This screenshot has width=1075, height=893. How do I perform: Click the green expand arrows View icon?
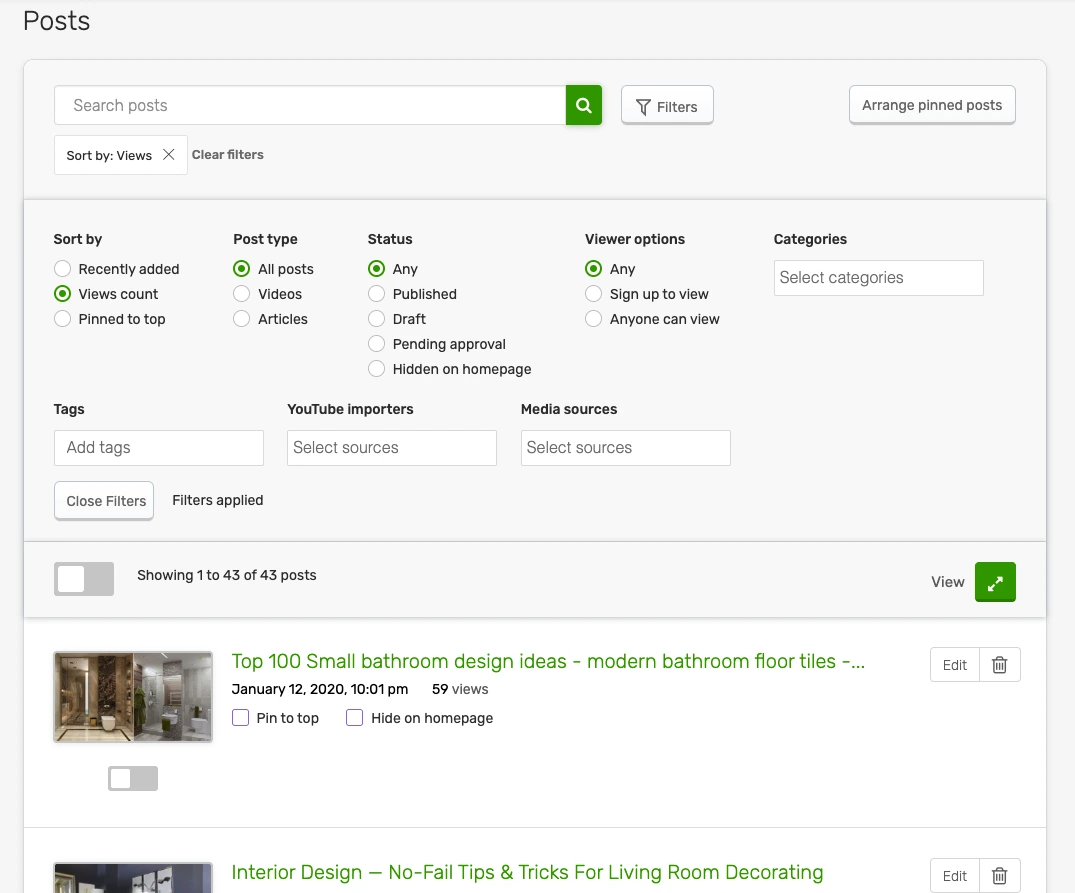(995, 581)
